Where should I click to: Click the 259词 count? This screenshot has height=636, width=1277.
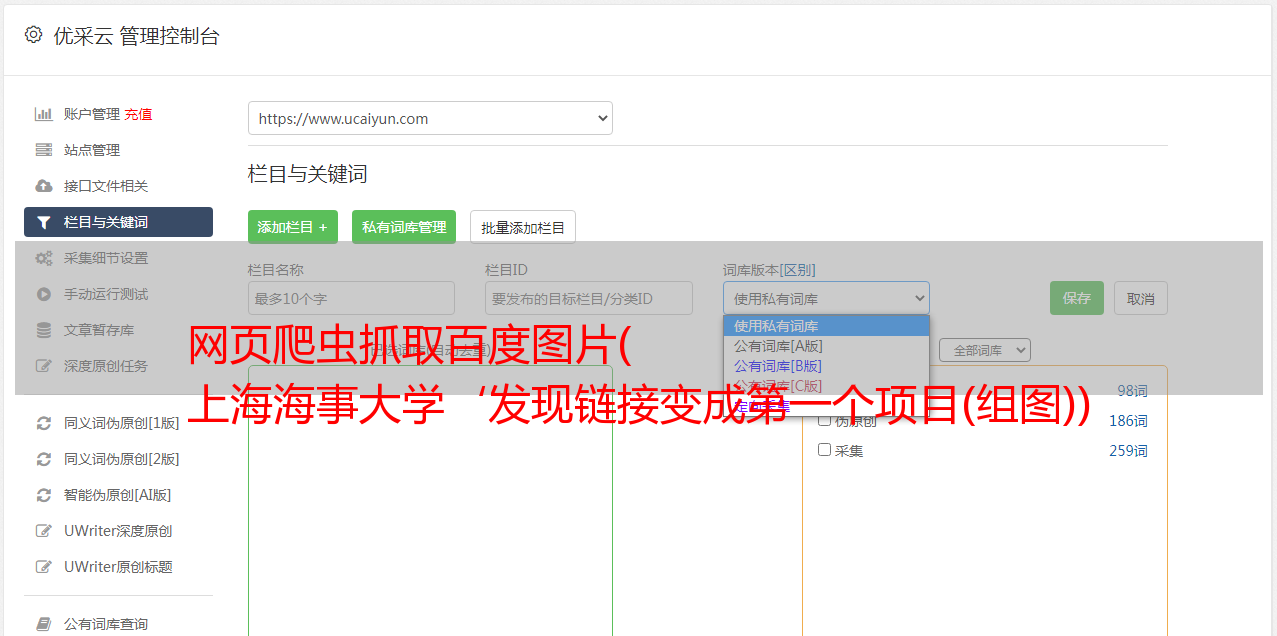pyautogui.click(x=1128, y=451)
